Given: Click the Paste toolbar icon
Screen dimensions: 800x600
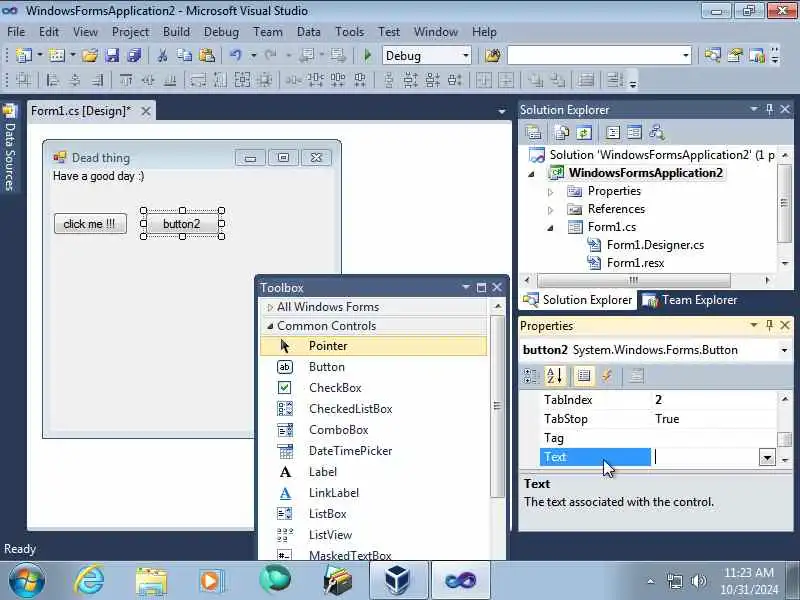Looking at the screenshot, I should [x=207, y=55].
